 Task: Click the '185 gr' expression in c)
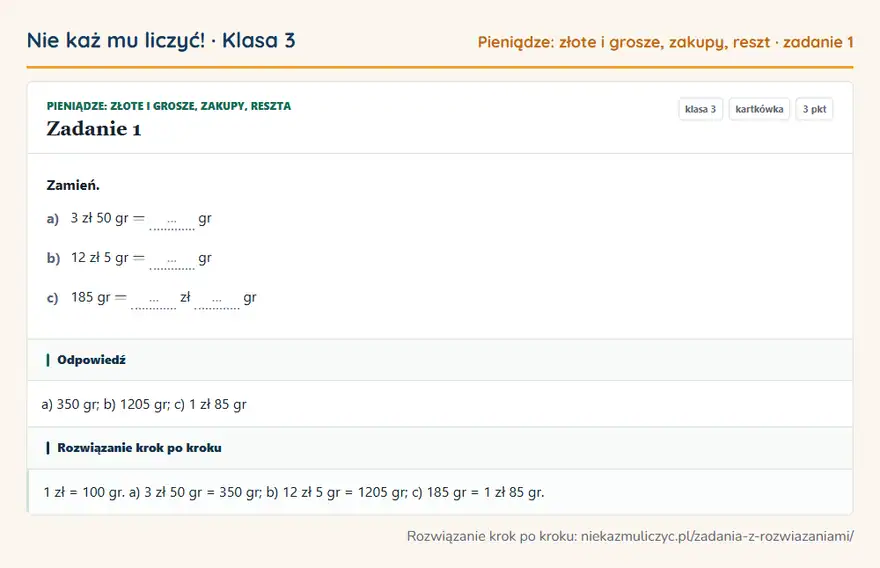(x=90, y=297)
